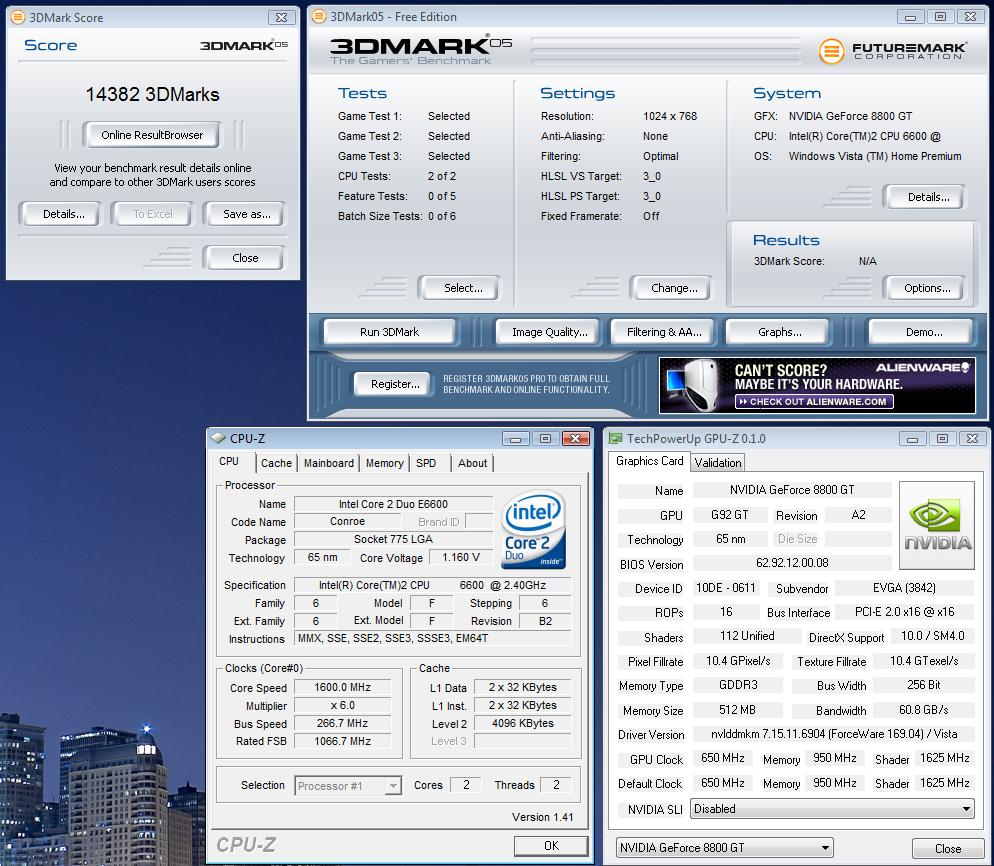Screen dimensions: 994x866
Task: Switch to Mainboard tab in CPU-Z
Action: click(328, 463)
